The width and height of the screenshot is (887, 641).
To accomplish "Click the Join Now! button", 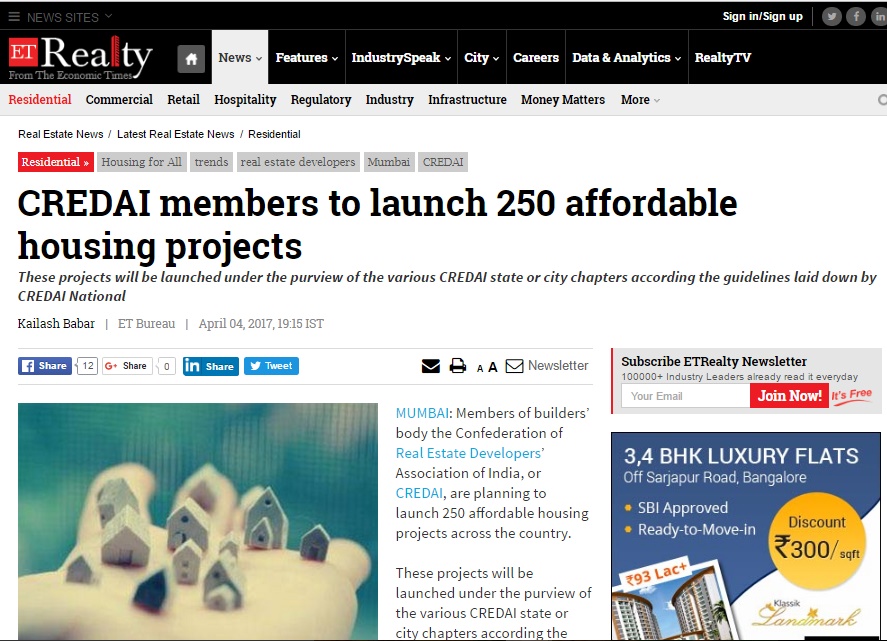I will pos(789,395).
